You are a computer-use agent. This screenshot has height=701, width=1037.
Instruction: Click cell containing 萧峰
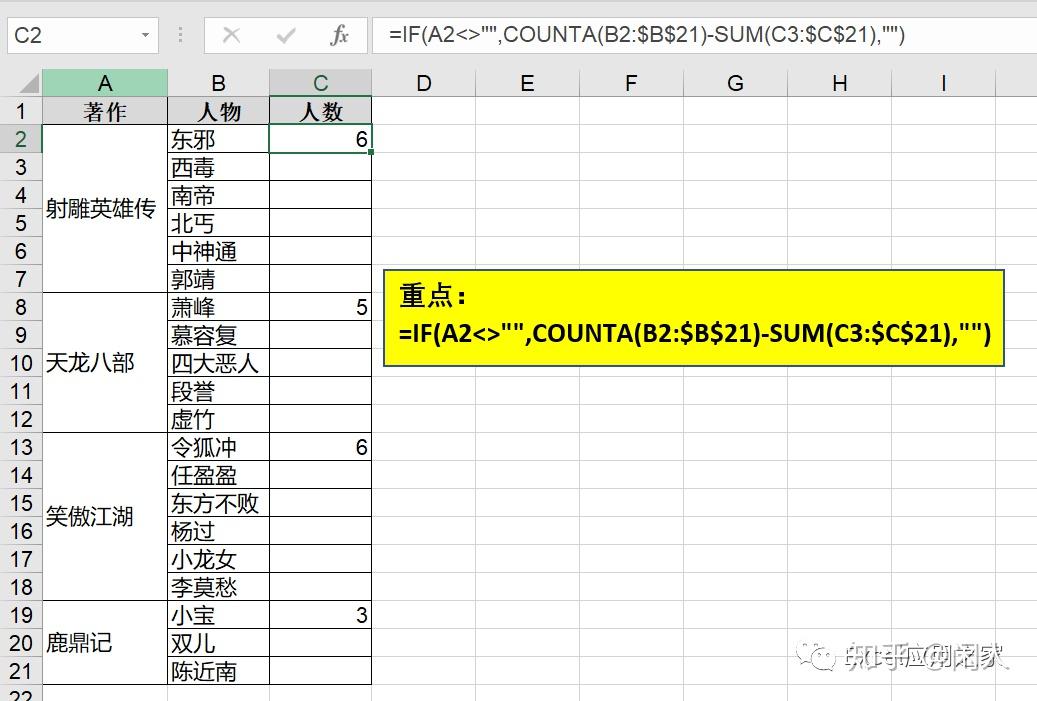click(218, 307)
